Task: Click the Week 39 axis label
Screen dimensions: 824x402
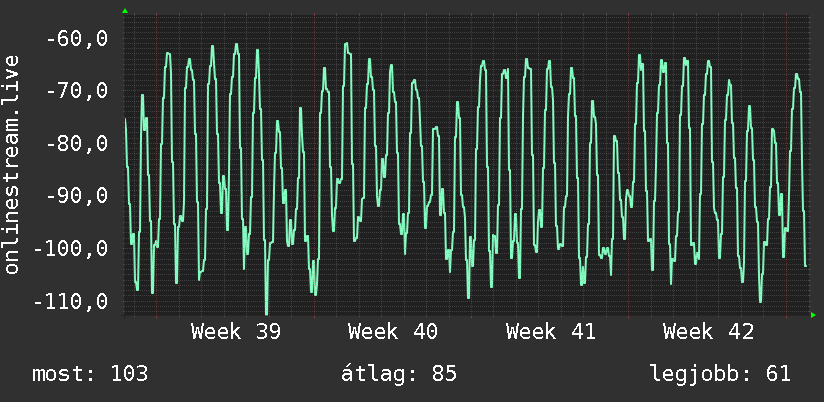Action: pyautogui.click(x=235, y=332)
